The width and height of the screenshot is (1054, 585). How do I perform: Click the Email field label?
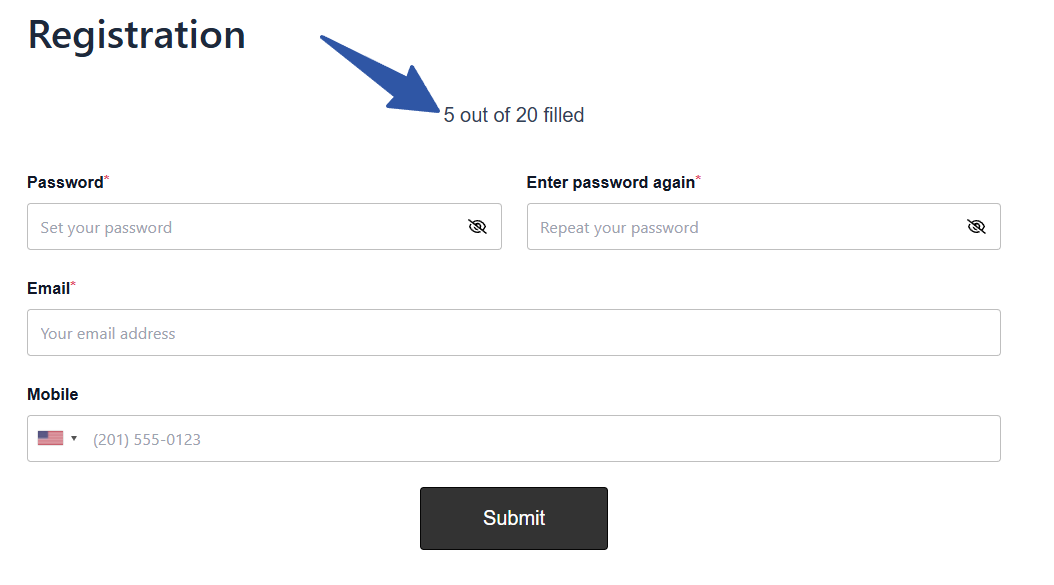tap(48, 288)
